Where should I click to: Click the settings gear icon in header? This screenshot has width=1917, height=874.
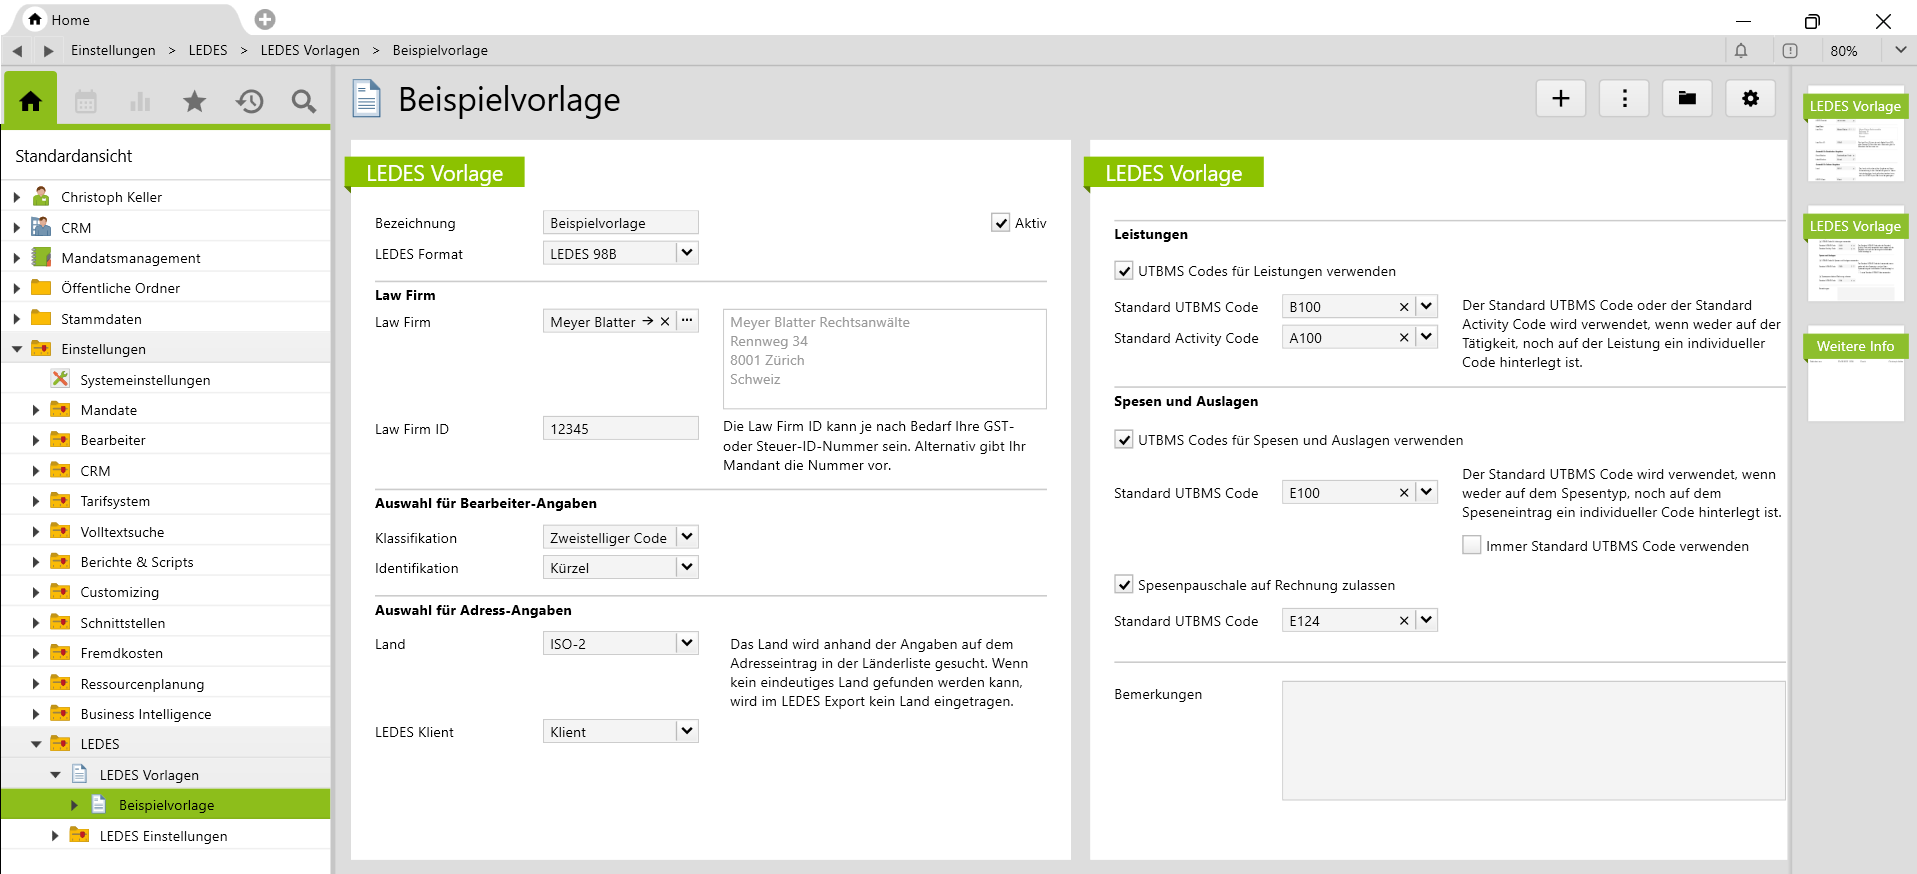[1750, 98]
